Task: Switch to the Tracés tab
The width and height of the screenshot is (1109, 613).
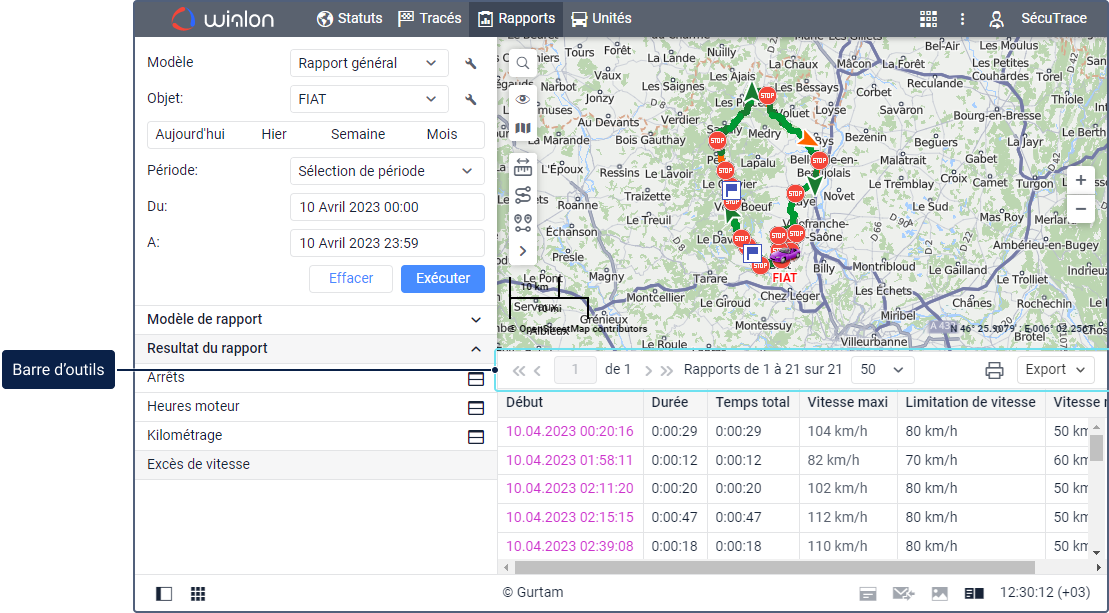Action: pyautogui.click(x=429, y=18)
